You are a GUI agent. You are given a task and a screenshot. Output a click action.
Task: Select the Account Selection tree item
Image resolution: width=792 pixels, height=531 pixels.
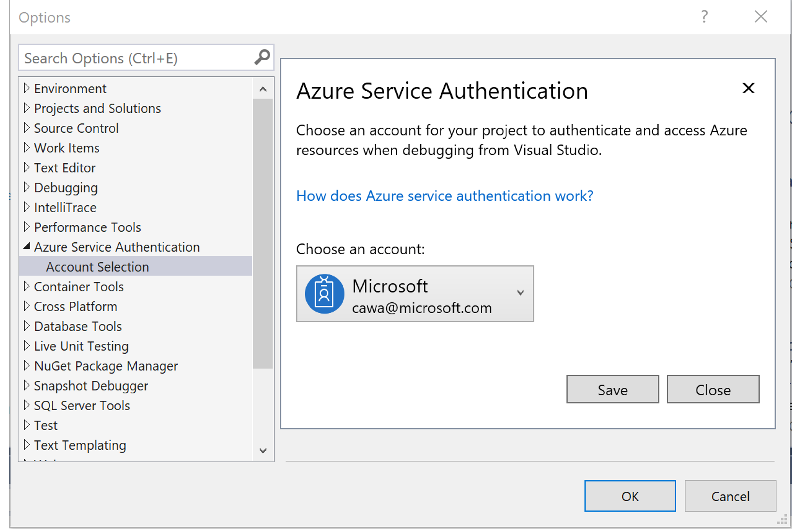coord(135,266)
